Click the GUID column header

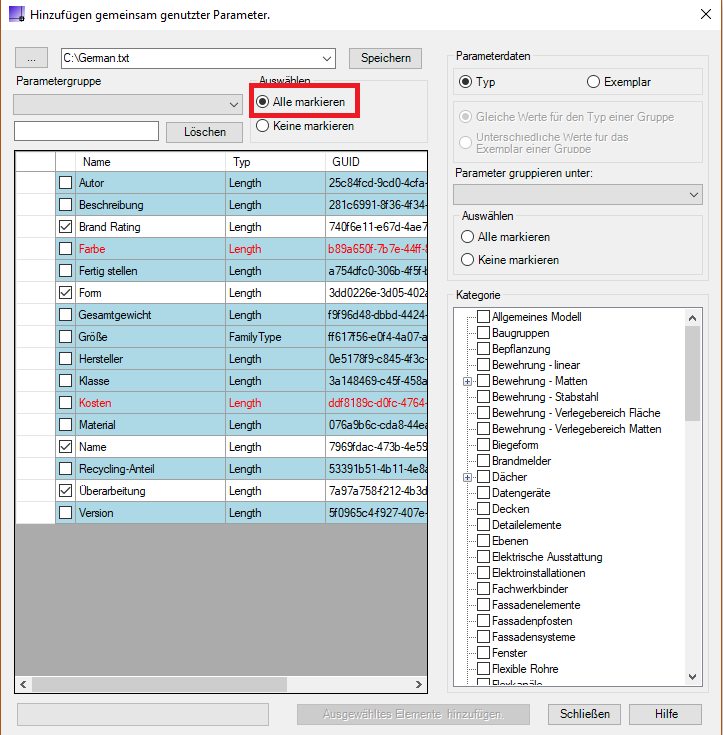[376, 162]
